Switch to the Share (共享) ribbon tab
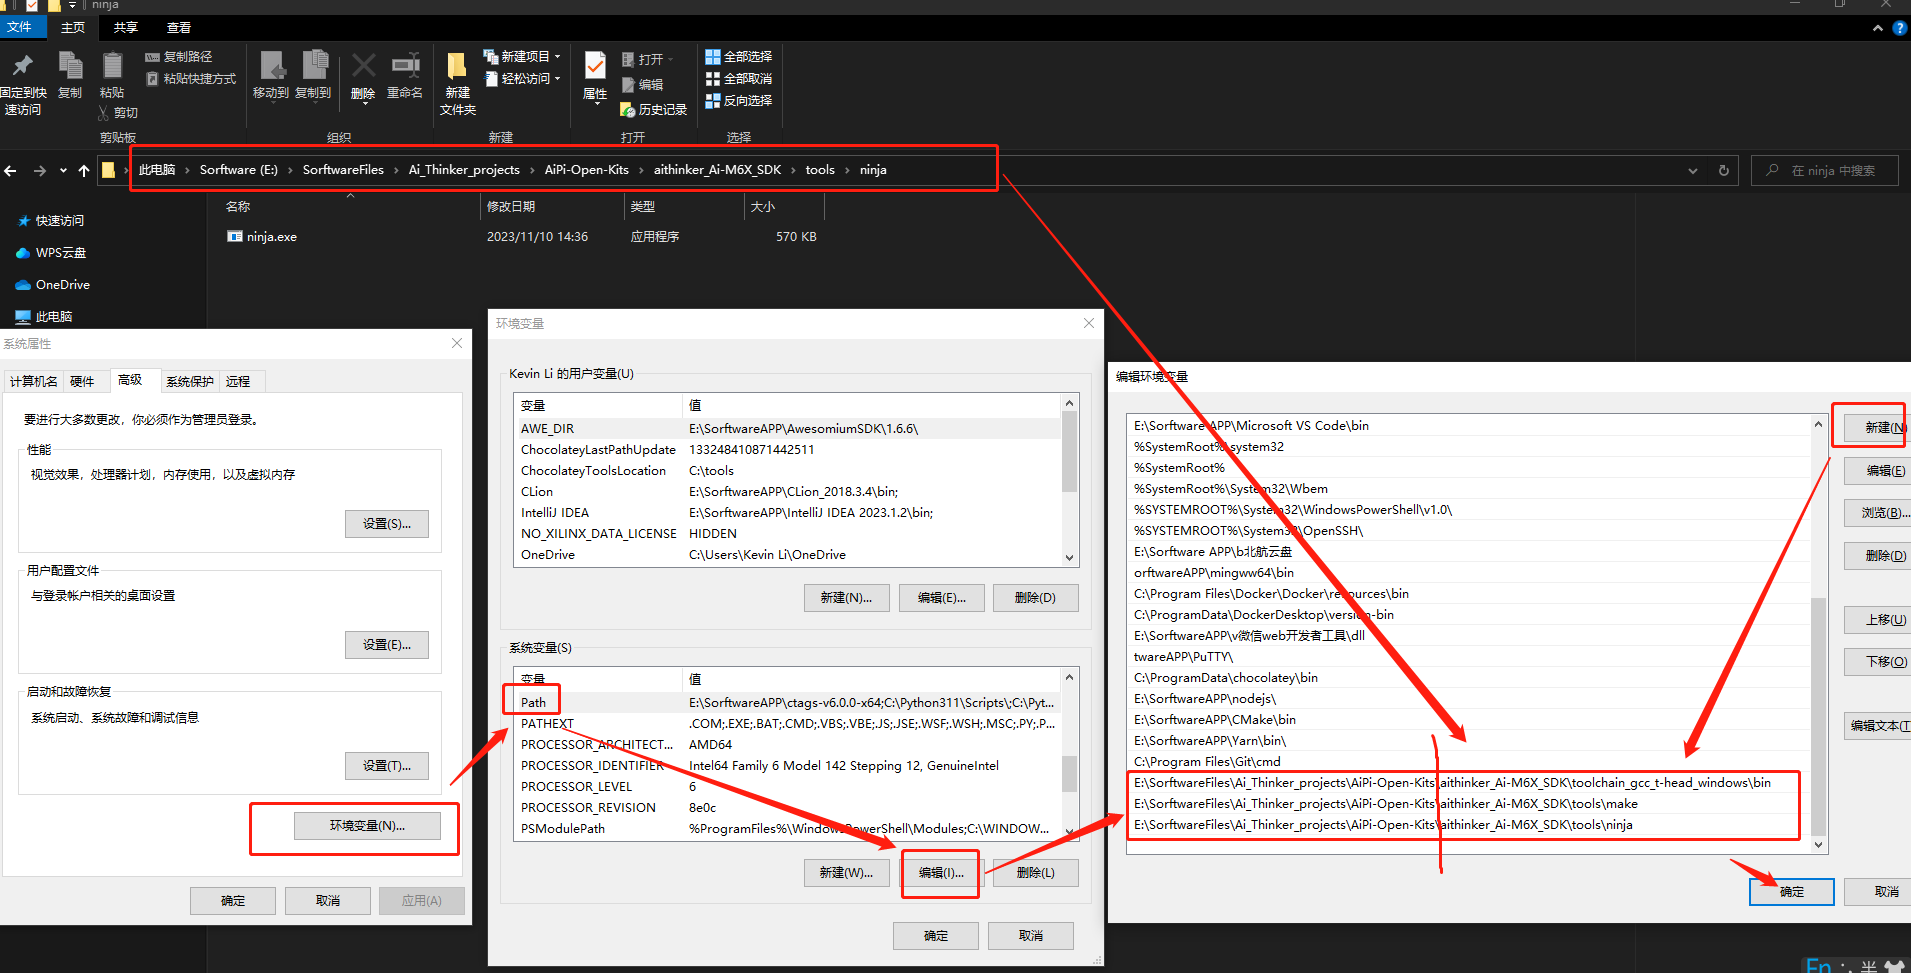This screenshot has height=973, width=1911. [125, 28]
